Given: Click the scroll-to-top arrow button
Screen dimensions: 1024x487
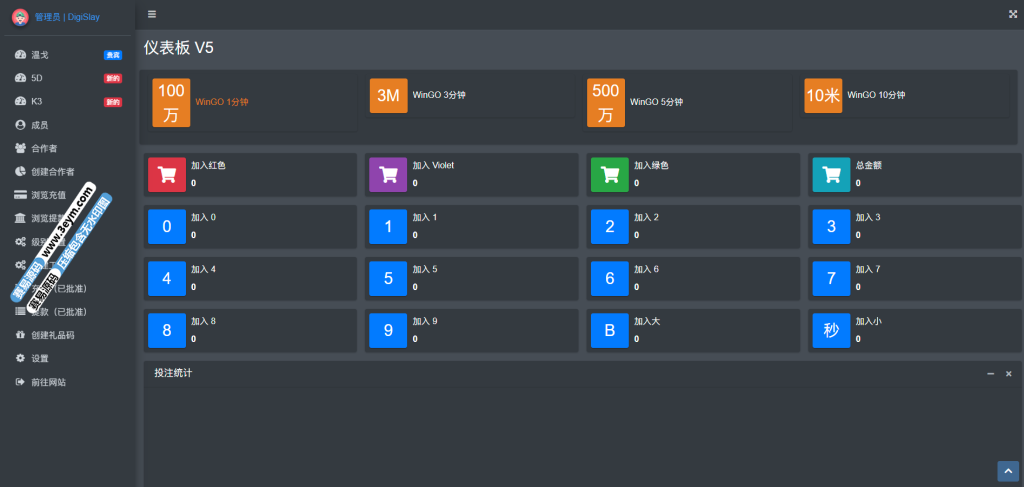Looking at the screenshot, I should point(1007,471).
